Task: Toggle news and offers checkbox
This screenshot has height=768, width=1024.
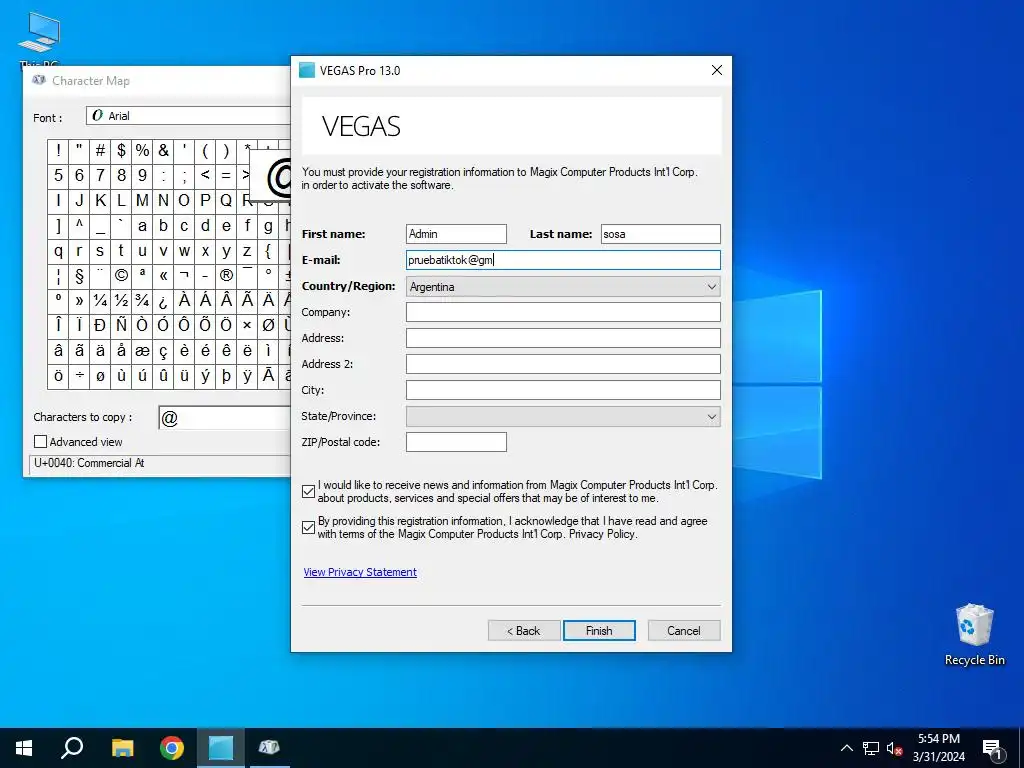Action: point(309,492)
